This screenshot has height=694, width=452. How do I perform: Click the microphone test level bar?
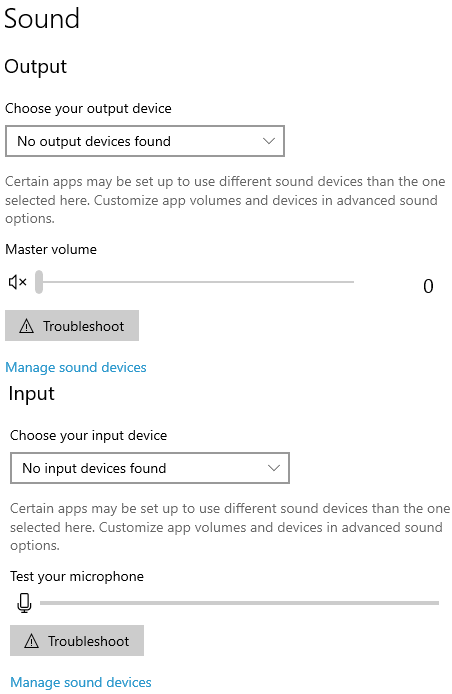coord(240,603)
